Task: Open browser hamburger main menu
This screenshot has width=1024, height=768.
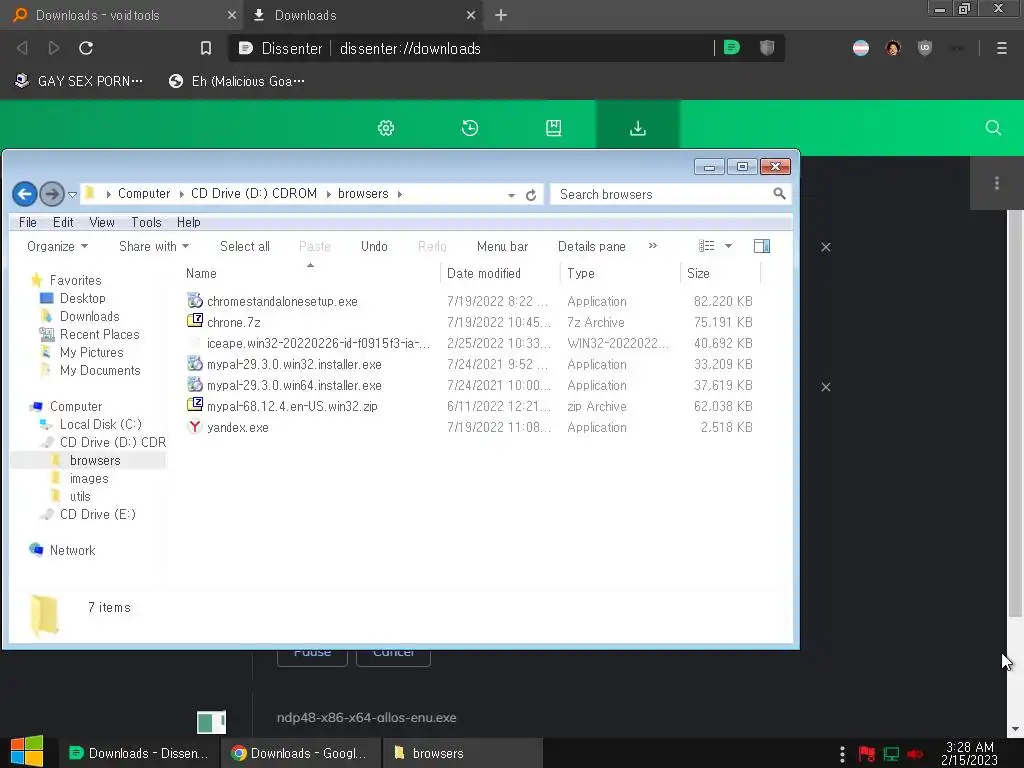Action: click(1001, 48)
